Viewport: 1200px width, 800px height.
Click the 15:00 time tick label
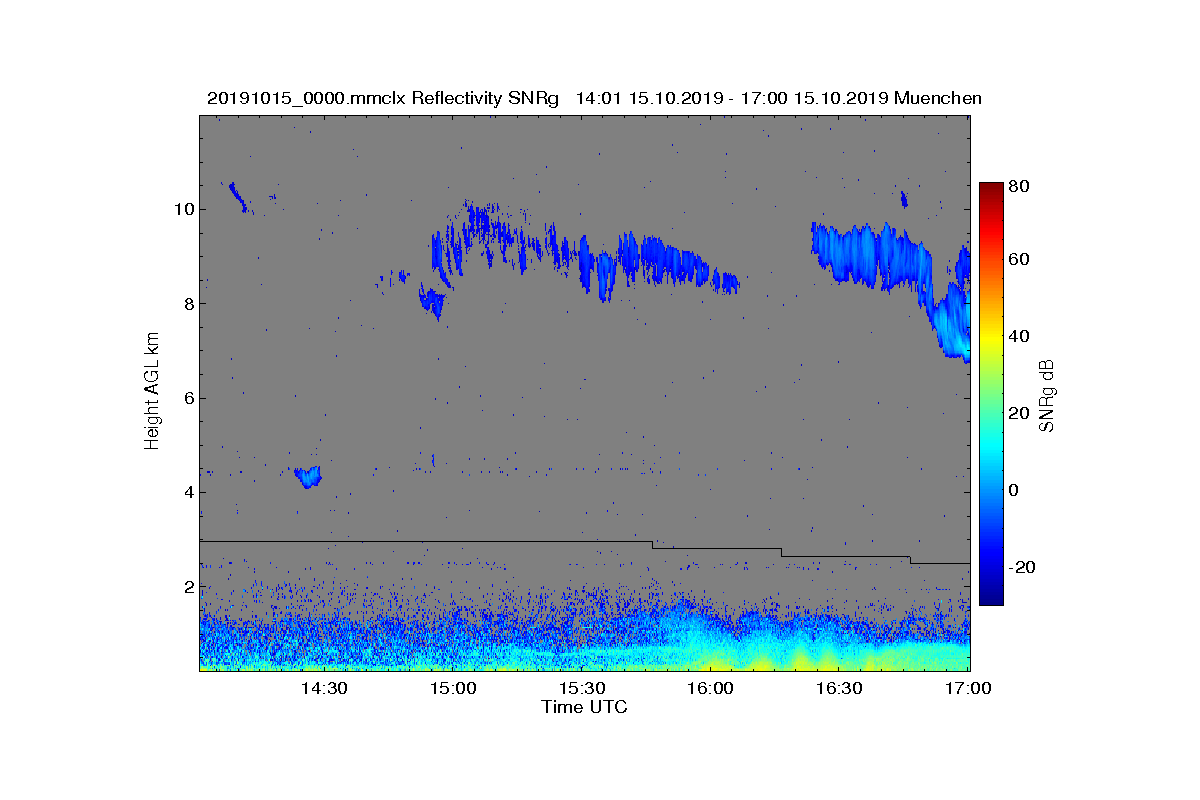[x=453, y=689]
